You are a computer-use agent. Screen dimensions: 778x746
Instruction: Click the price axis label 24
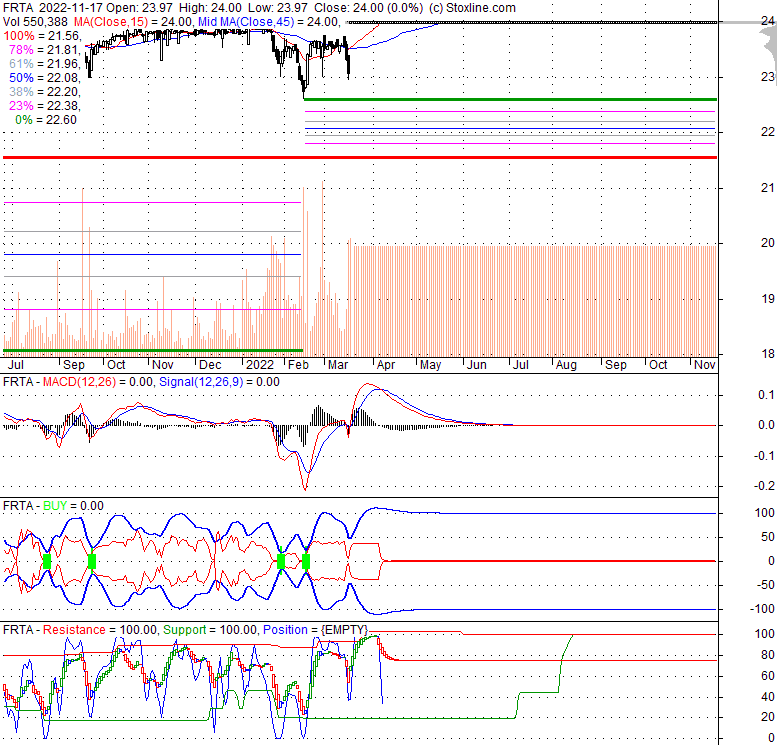pyautogui.click(x=768, y=21)
